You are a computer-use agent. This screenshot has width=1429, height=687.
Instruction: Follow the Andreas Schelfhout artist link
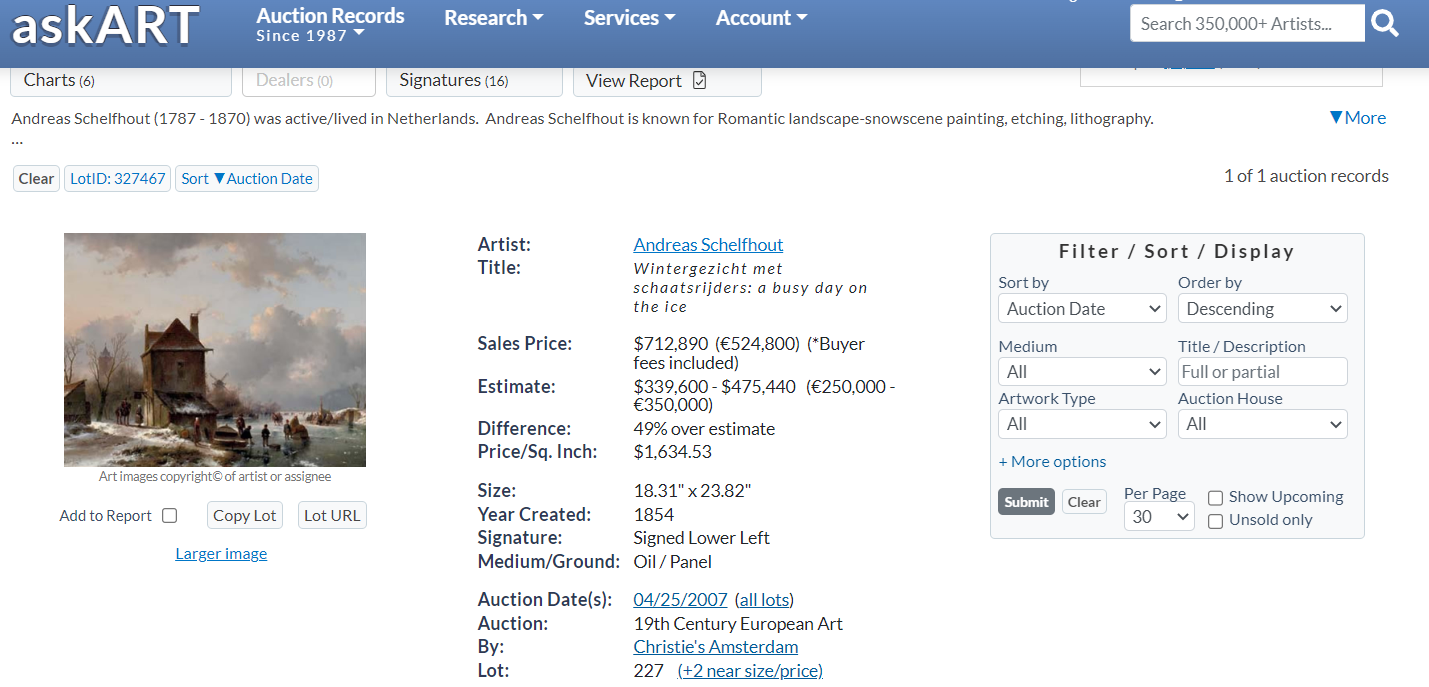pyautogui.click(x=708, y=245)
